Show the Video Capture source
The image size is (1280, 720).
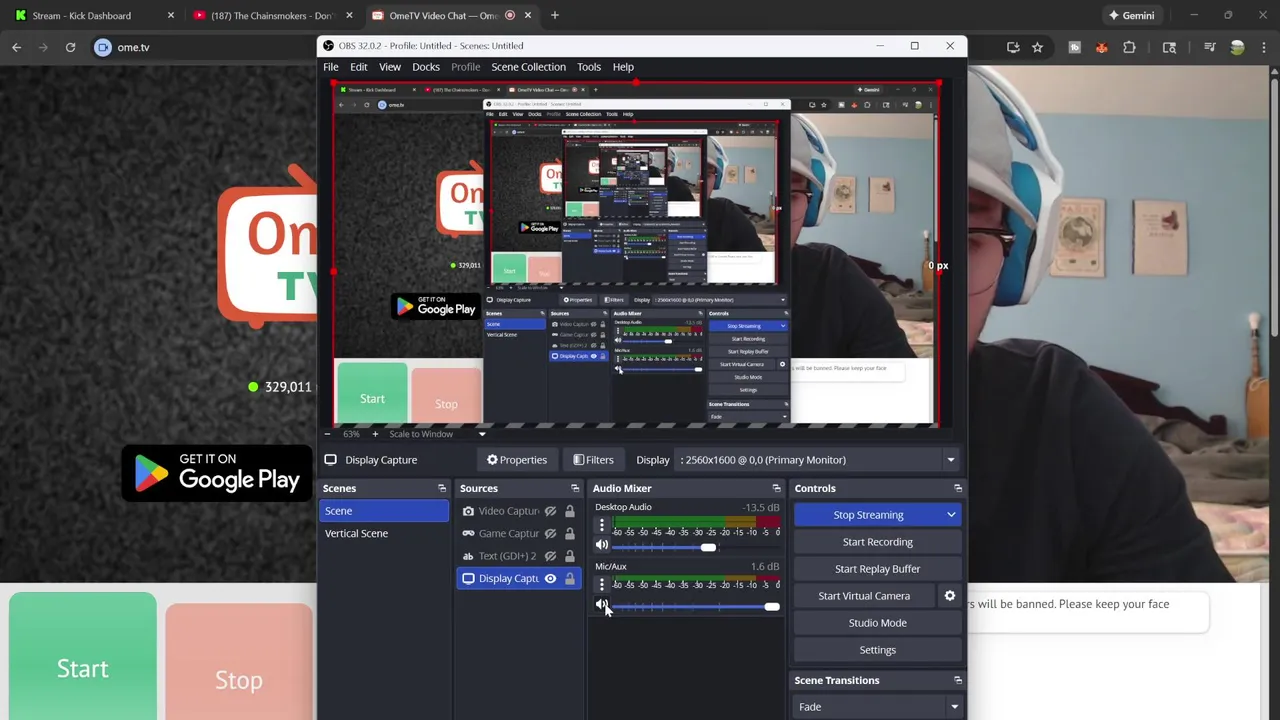point(550,511)
